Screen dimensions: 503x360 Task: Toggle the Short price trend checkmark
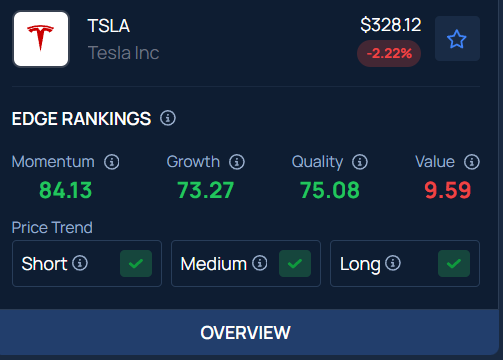tap(136, 264)
